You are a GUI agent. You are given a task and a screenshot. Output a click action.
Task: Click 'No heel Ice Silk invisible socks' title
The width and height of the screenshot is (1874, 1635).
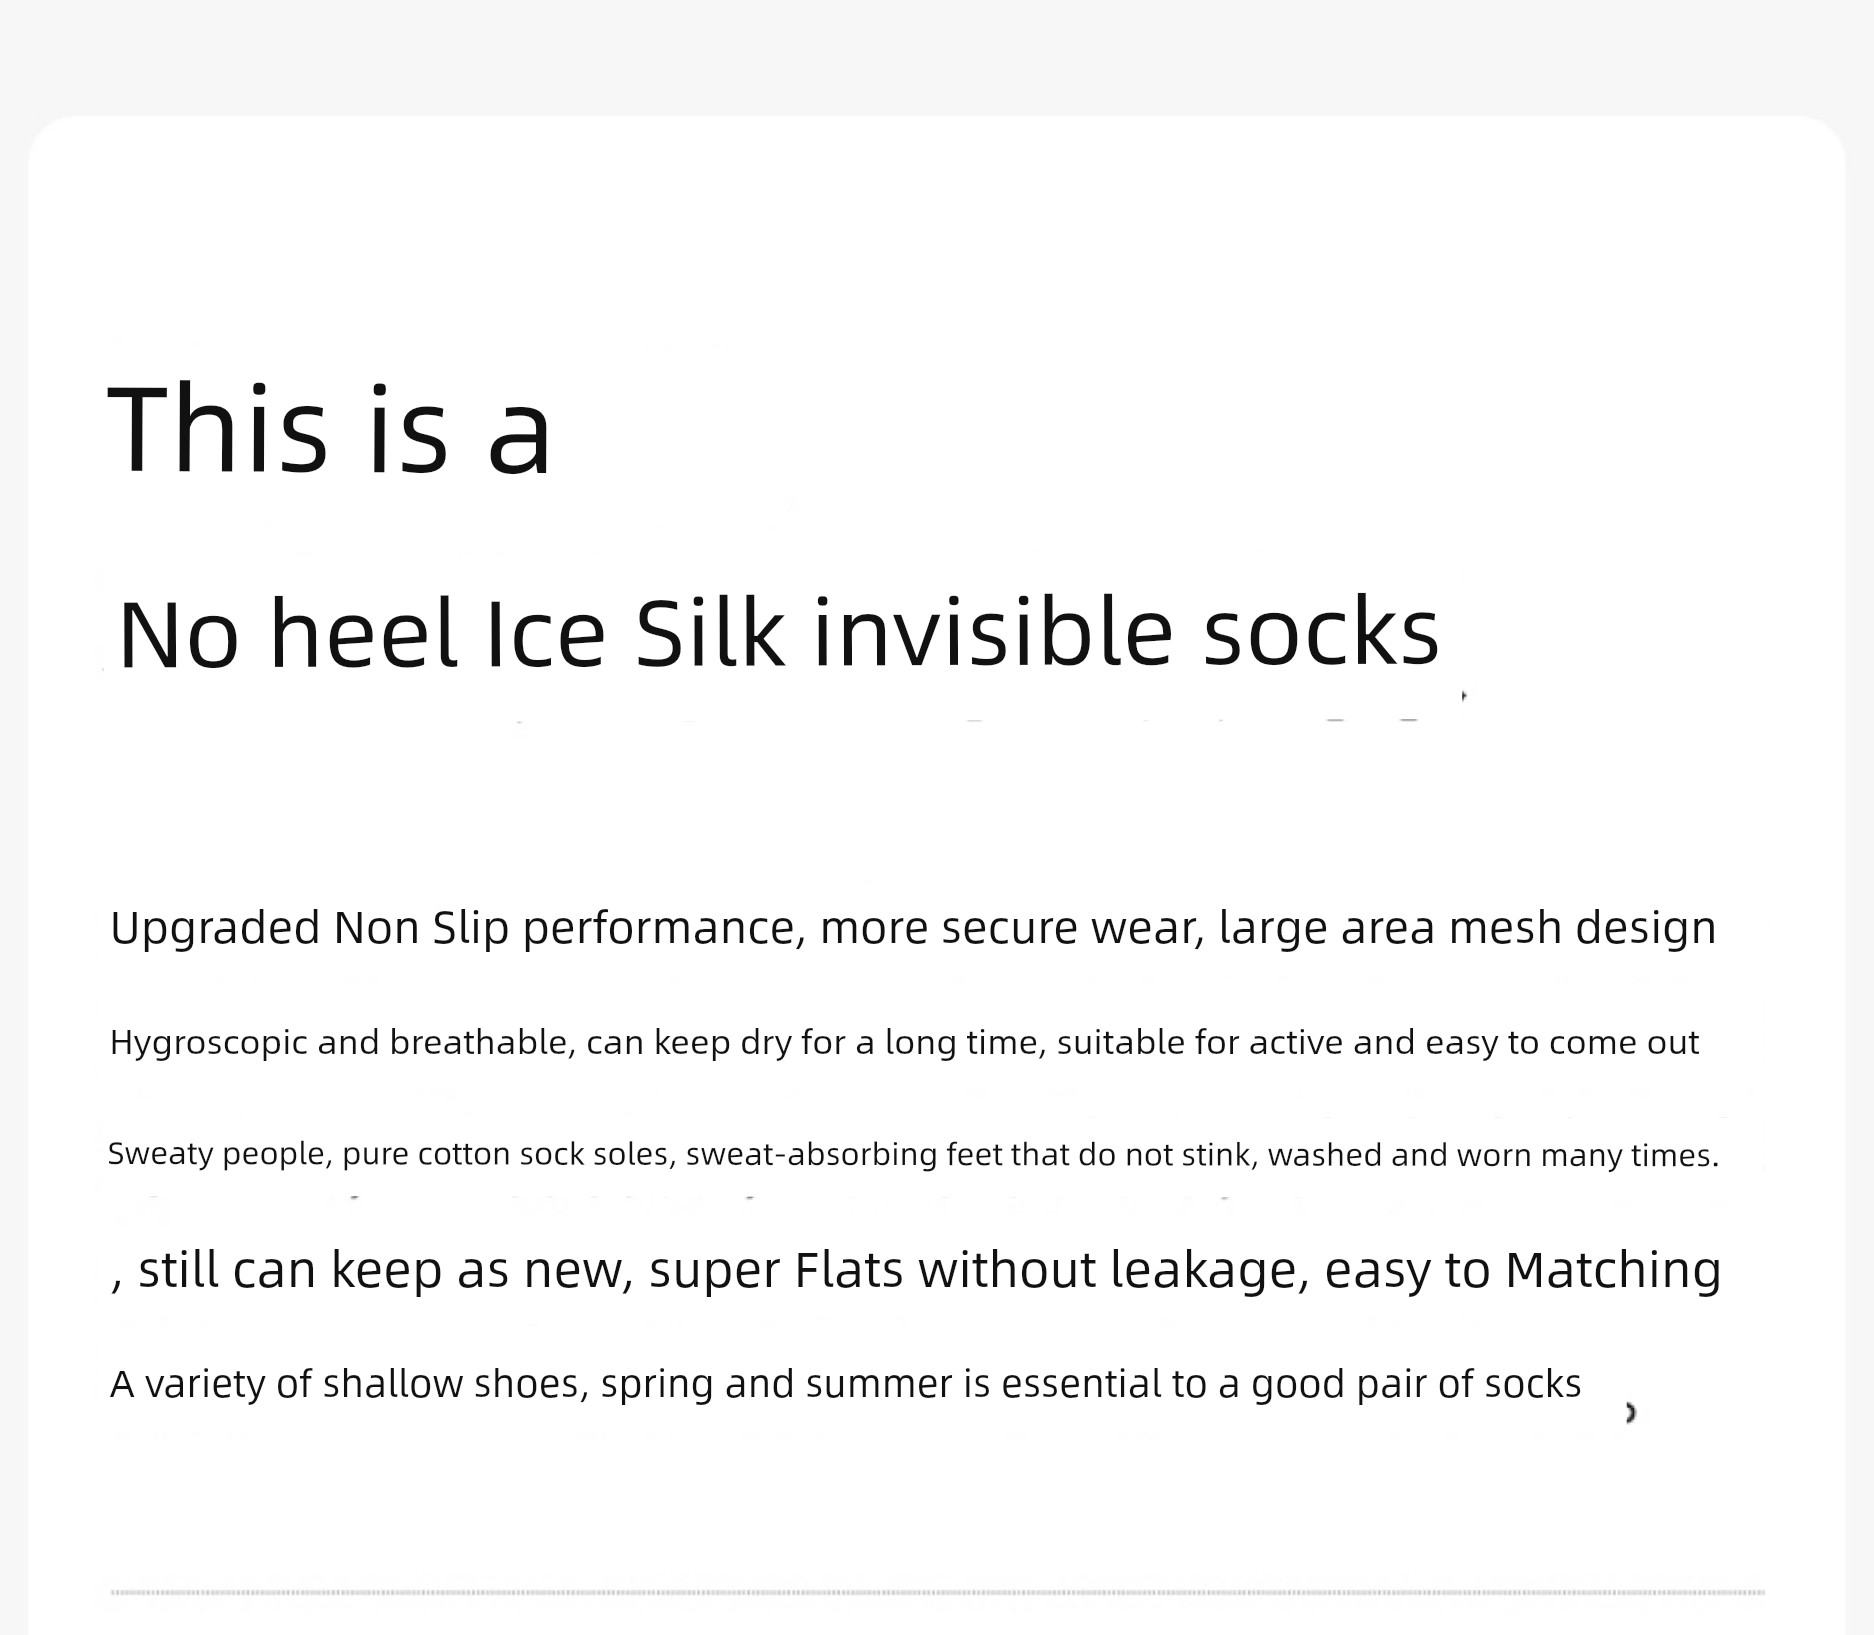777,633
